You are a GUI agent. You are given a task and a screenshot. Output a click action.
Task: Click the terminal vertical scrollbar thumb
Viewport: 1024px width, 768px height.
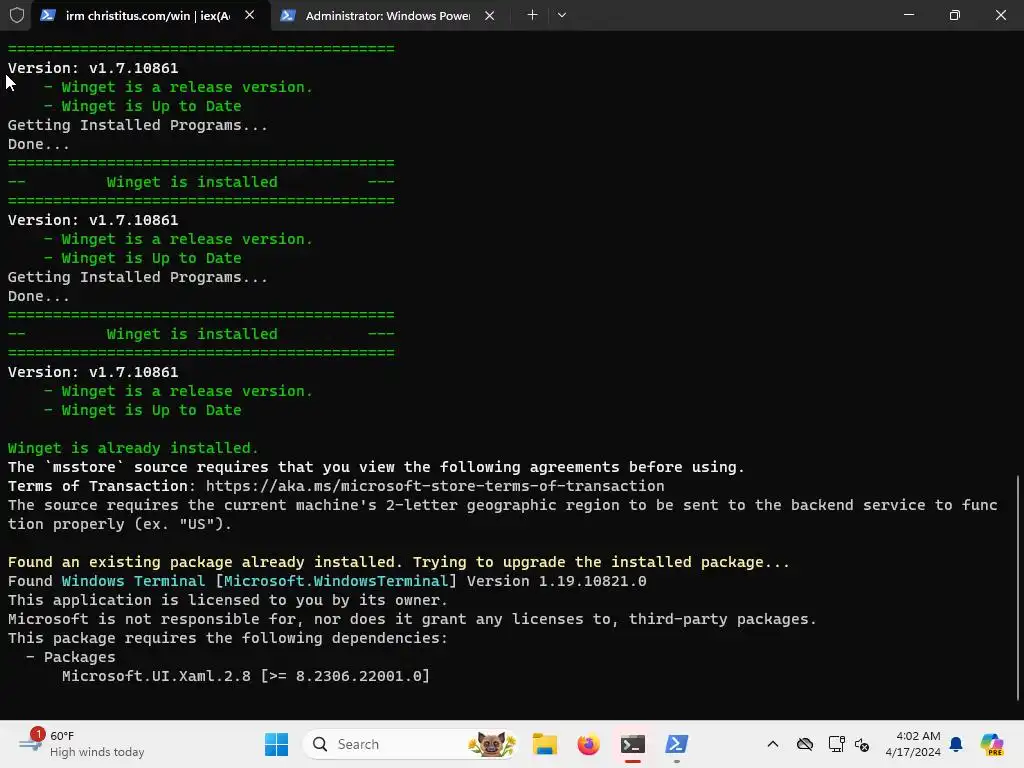pyautogui.click(x=1018, y=587)
